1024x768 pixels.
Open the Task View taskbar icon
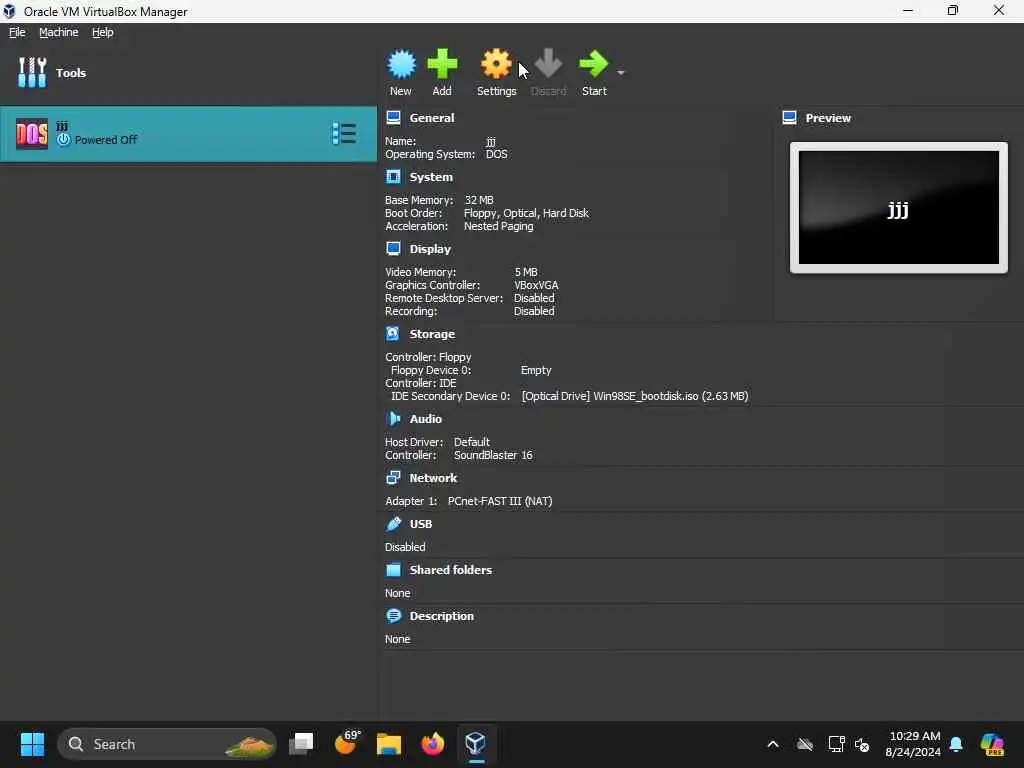tap(301, 744)
